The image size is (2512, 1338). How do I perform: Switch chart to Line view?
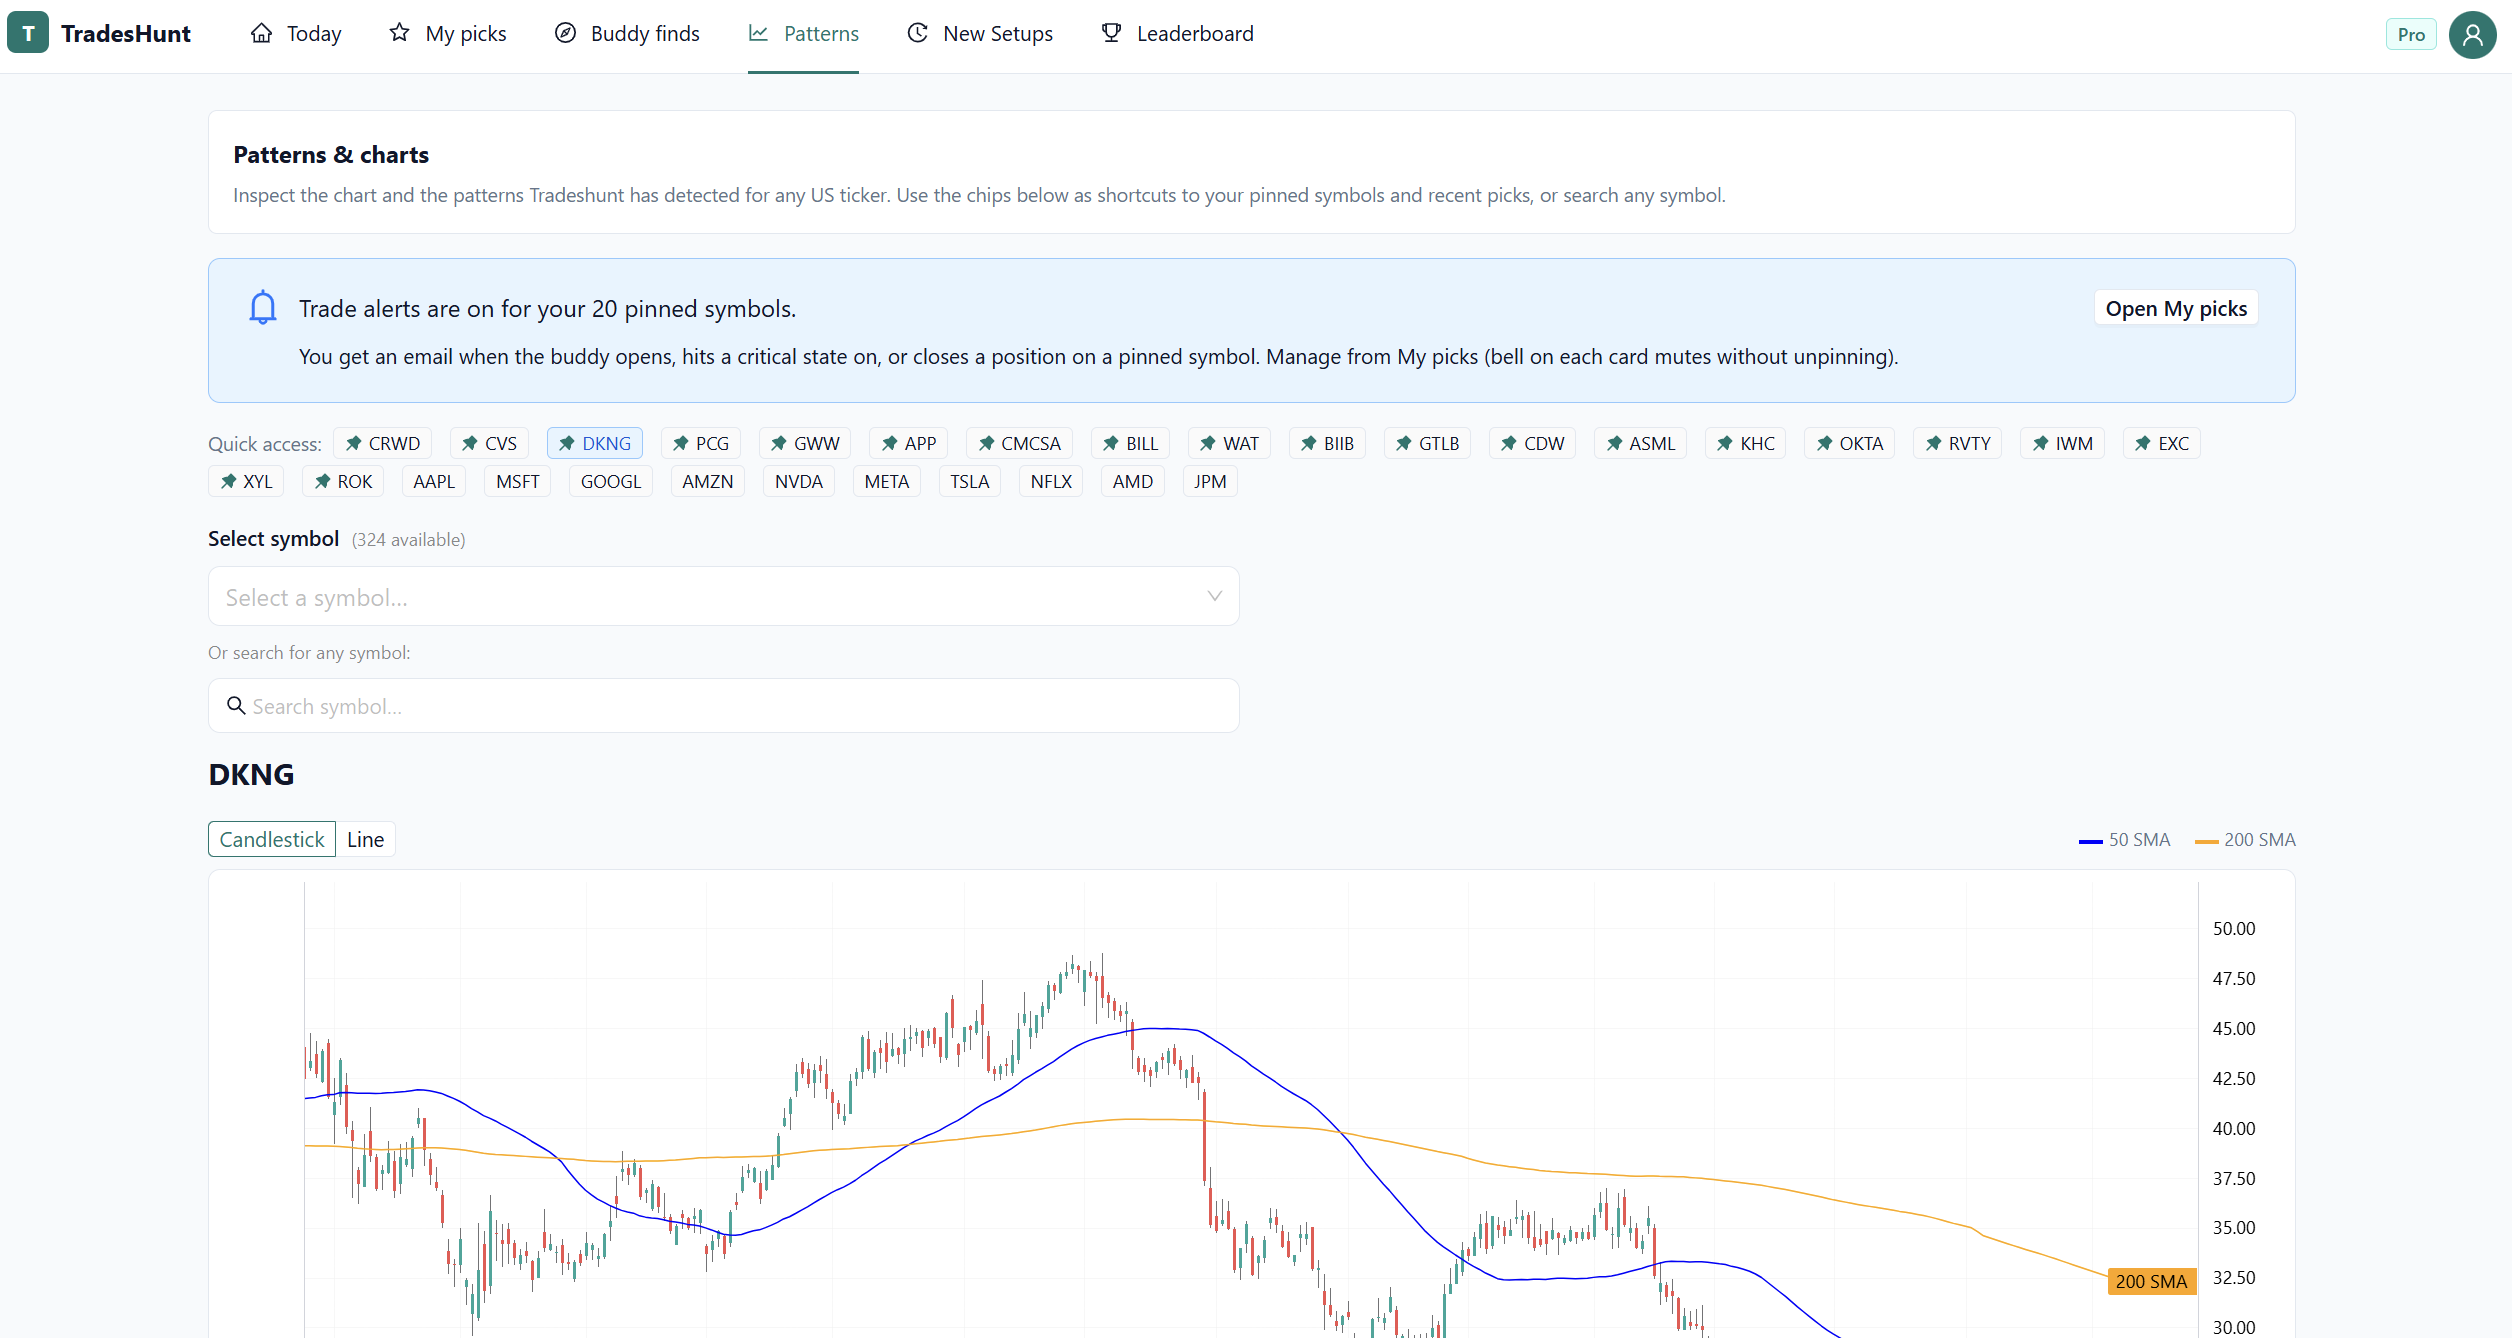tap(366, 839)
